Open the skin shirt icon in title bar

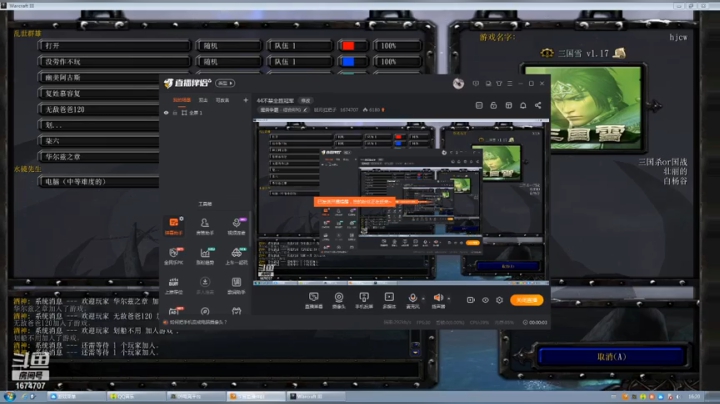pos(499,84)
